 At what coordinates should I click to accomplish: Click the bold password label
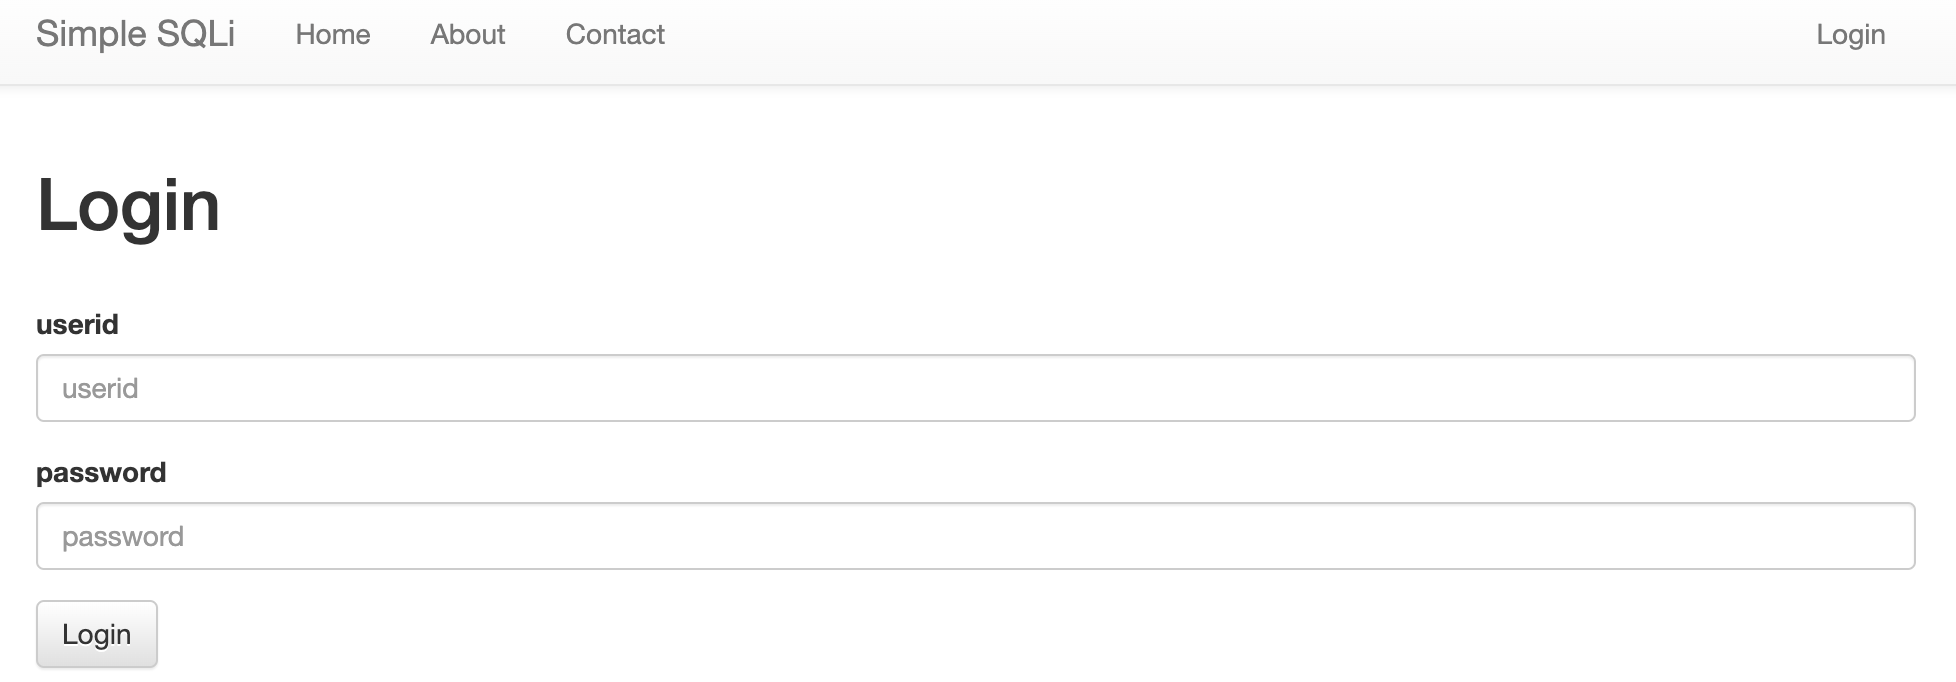101,472
